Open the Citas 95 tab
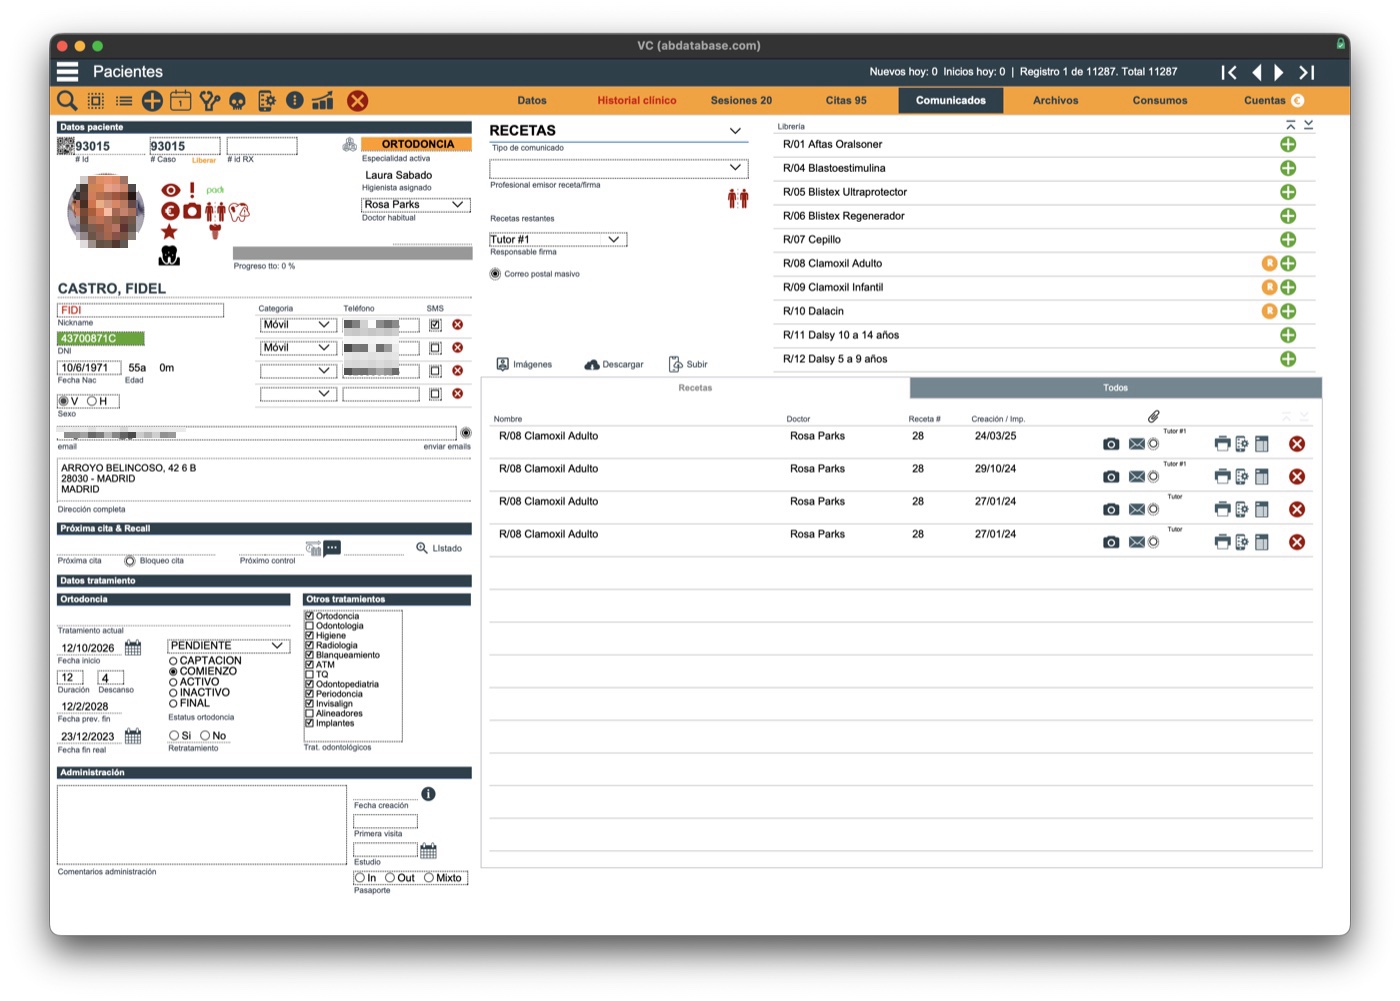The image size is (1400, 1001). (x=846, y=100)
